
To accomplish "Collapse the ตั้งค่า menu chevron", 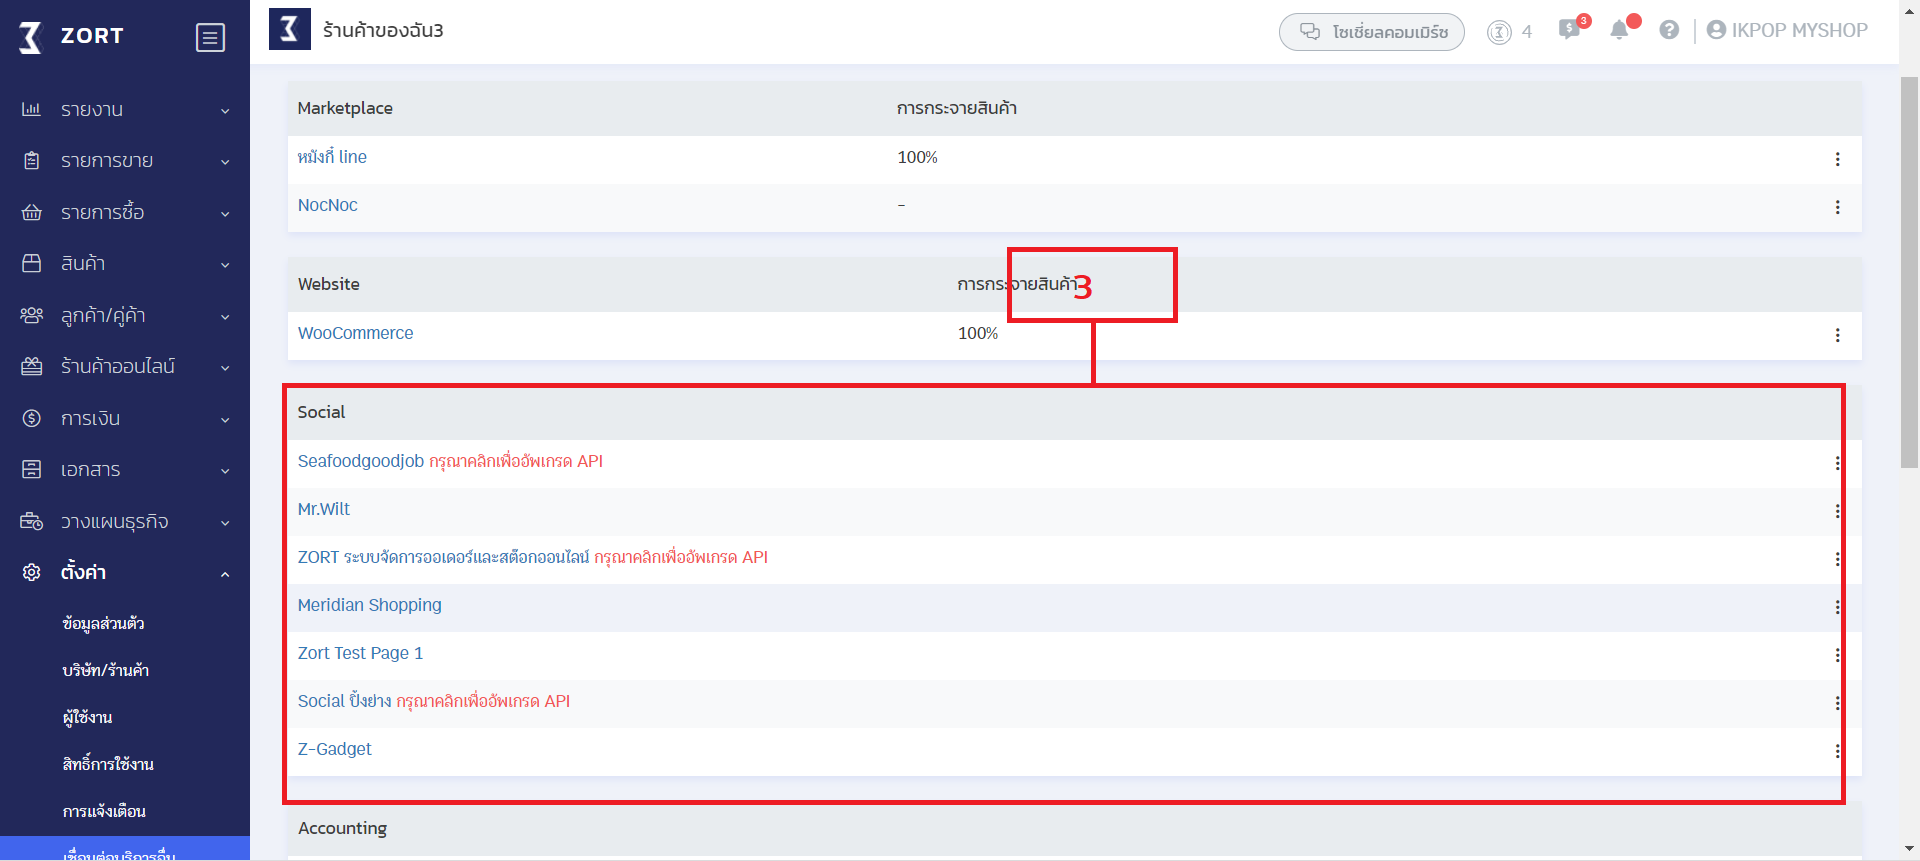I will click(225, 574).
